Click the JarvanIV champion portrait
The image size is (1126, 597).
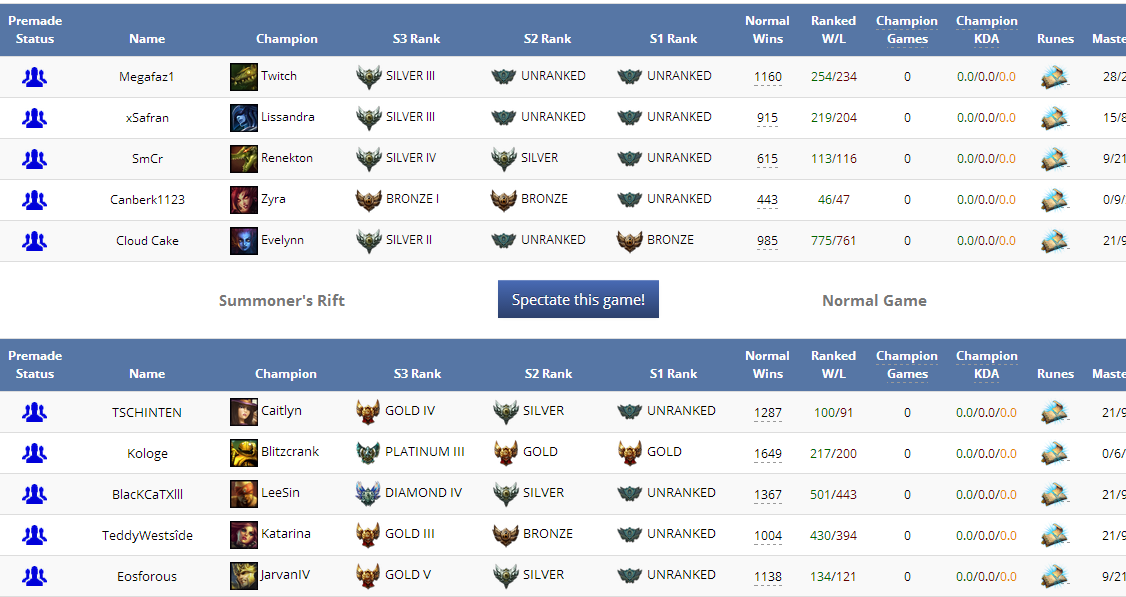pos(243,575)
